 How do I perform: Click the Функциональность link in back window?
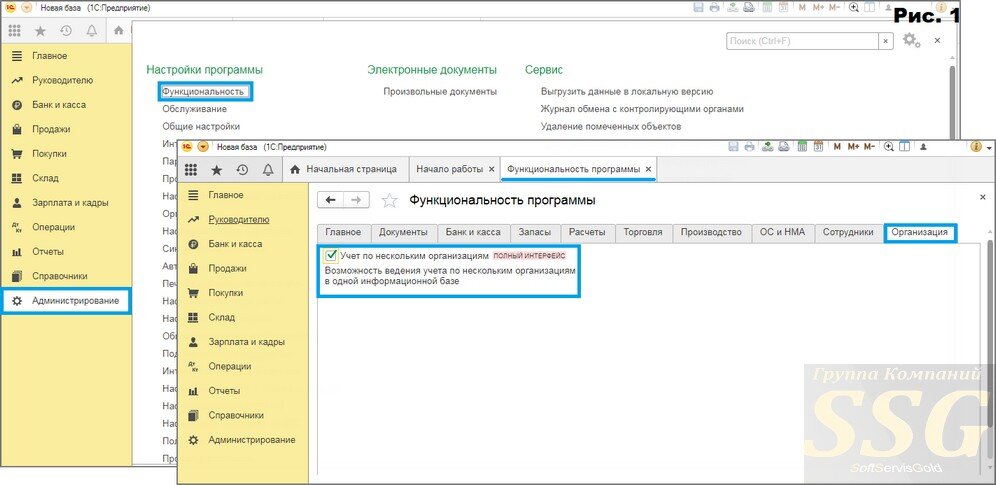203,91
